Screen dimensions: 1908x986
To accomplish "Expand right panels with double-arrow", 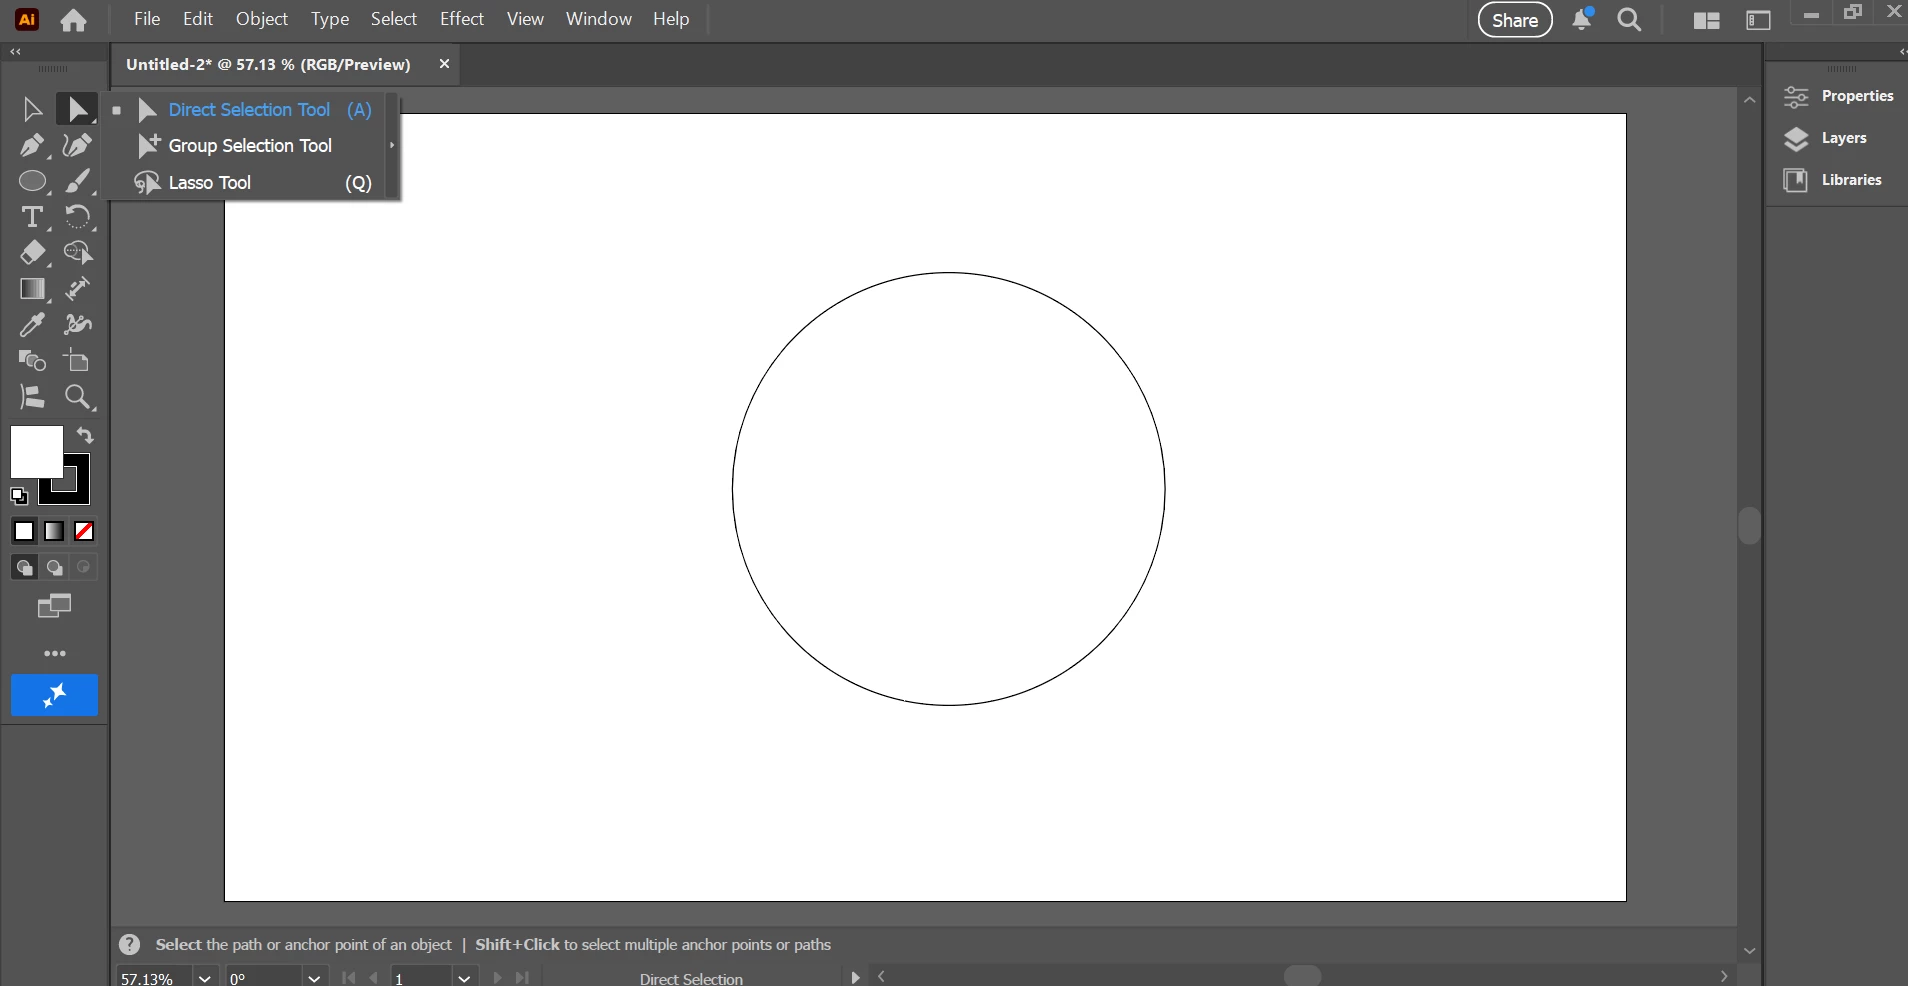I will click(1902, 51).
